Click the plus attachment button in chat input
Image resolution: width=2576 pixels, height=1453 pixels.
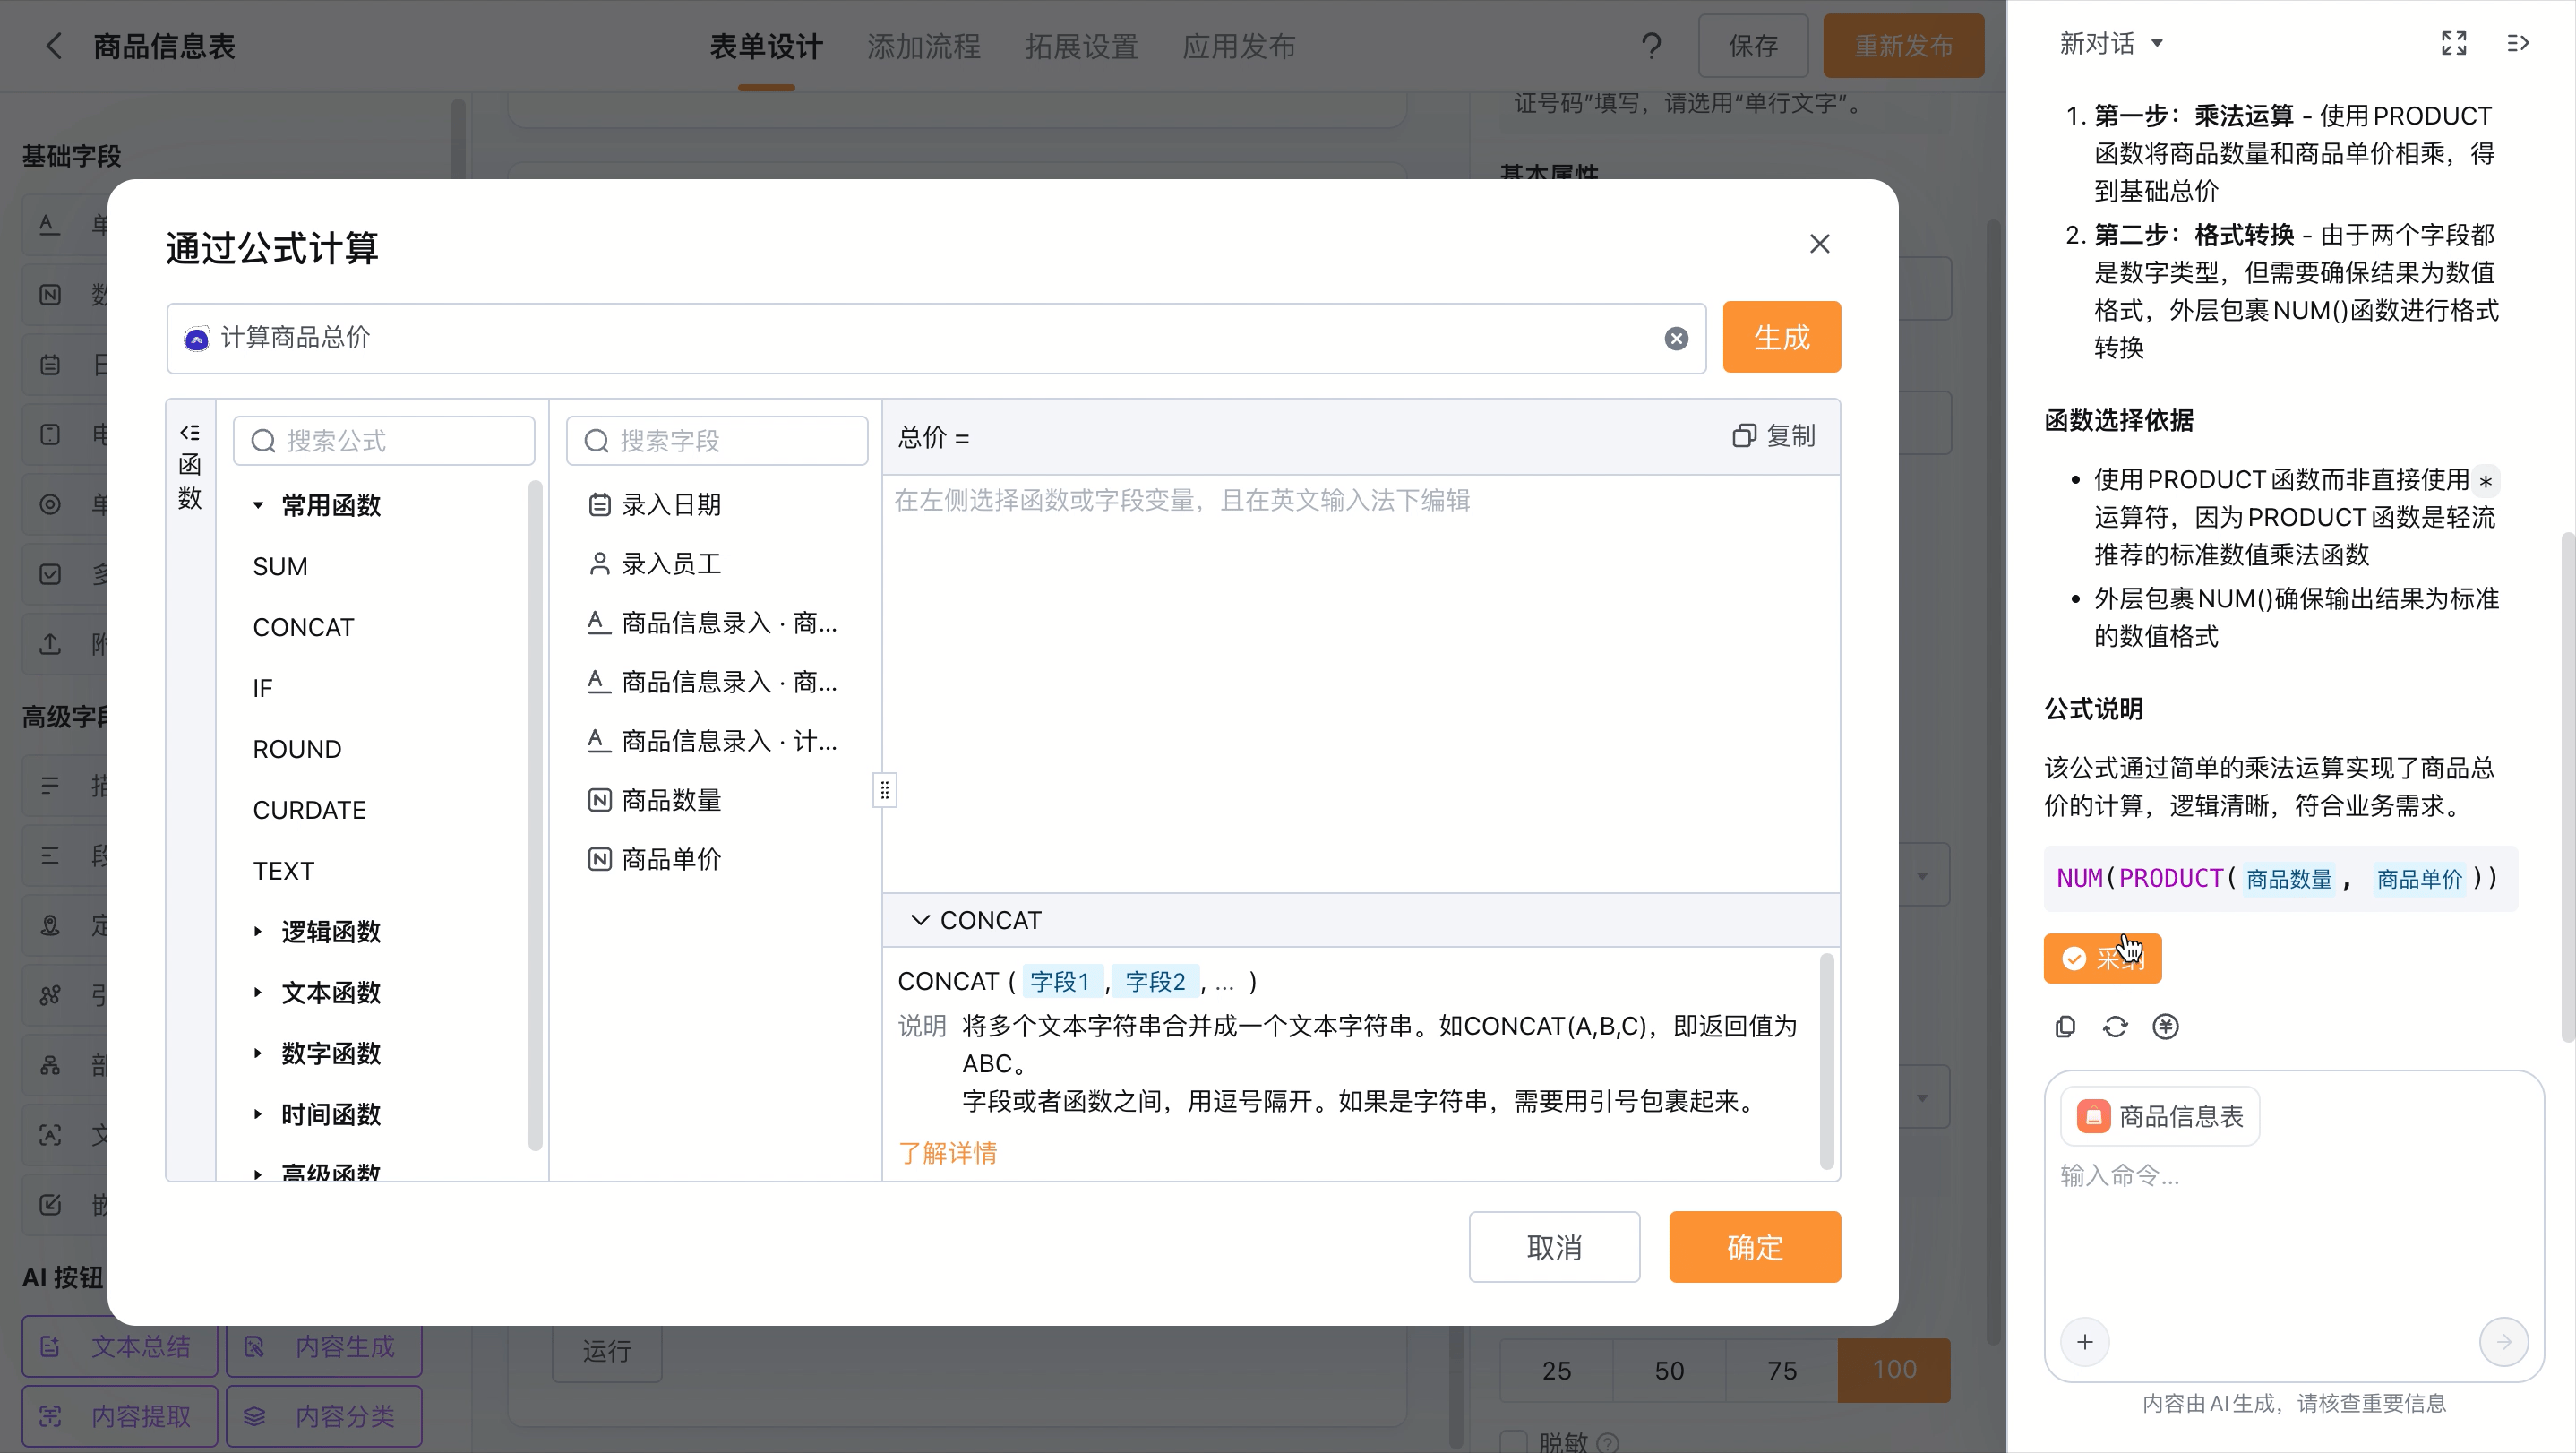2085,1342
